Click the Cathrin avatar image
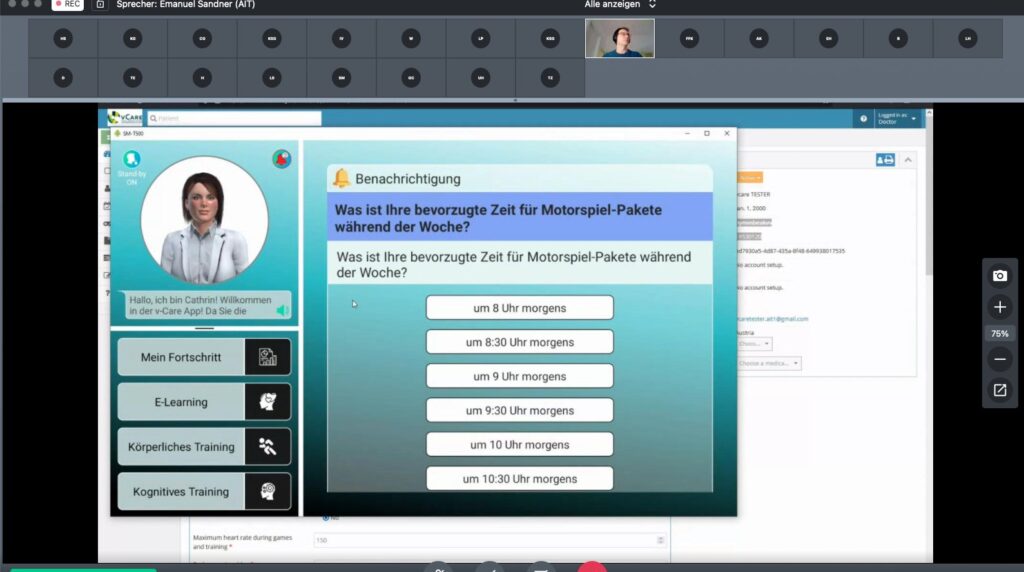The height and width of the screenshot is (572, 1024). click(204, 220)
